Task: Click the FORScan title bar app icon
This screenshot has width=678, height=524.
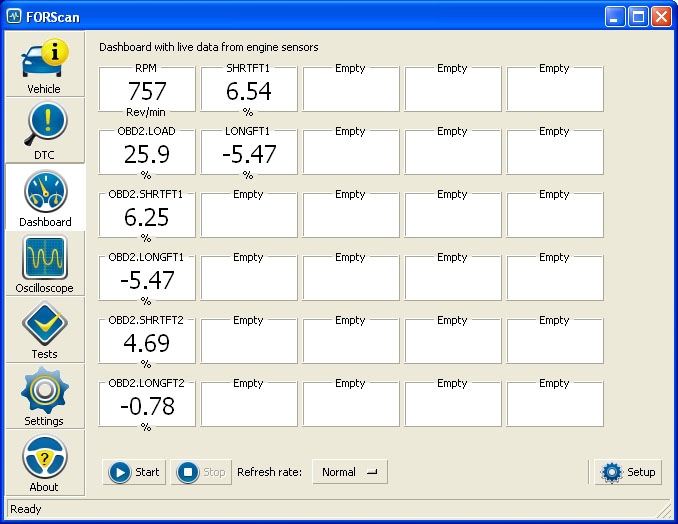Action: [14, 16]
